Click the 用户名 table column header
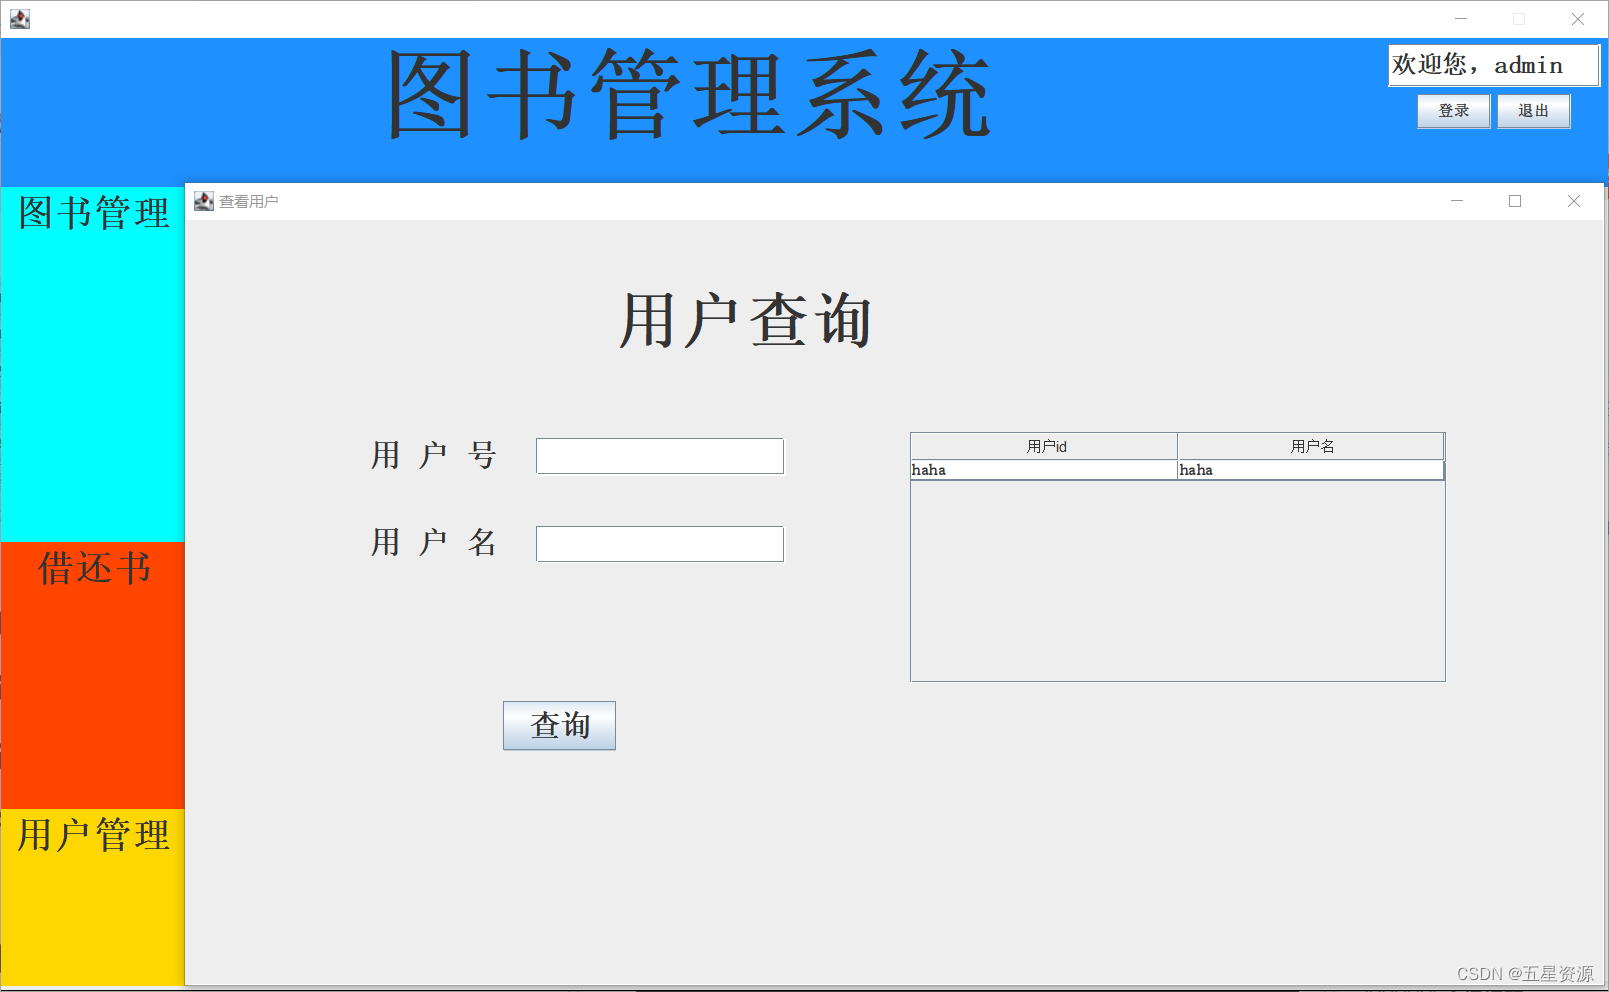This screenshot has height=992, width=1609. (x=1311, y=446)
